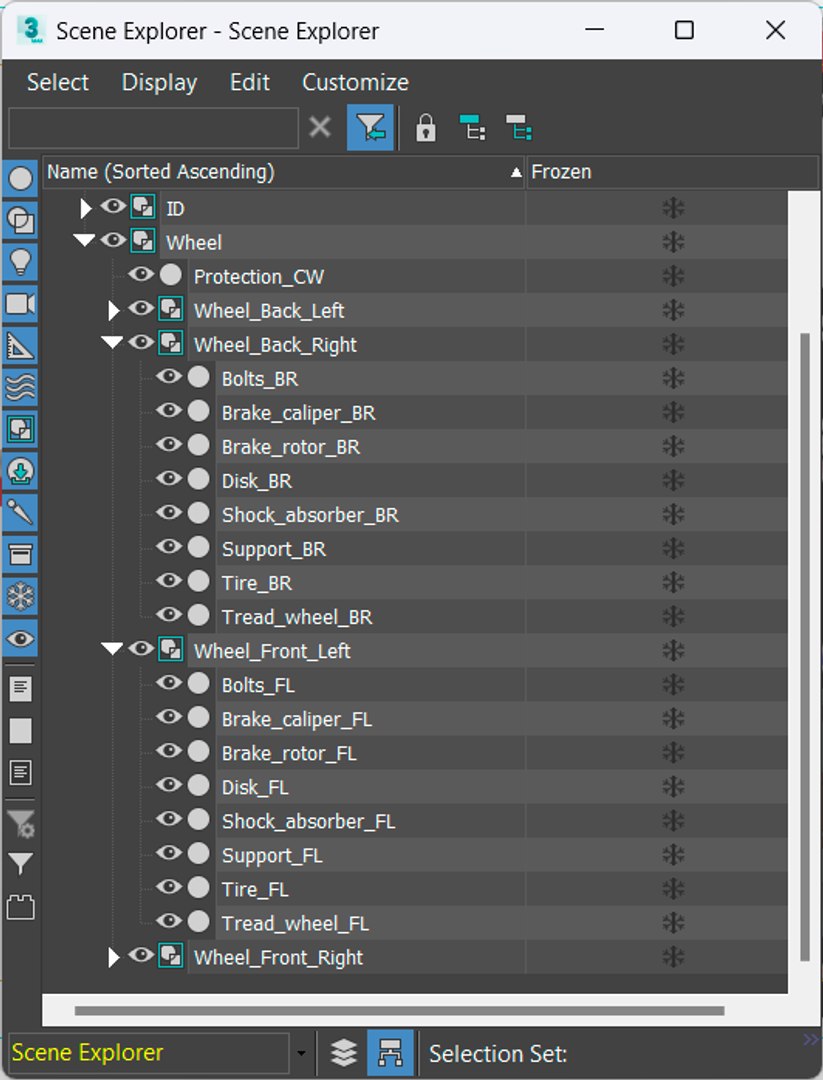Switch to Sort by Layer mode
Screen dimensions: 823x1080
click(344, 1052)
